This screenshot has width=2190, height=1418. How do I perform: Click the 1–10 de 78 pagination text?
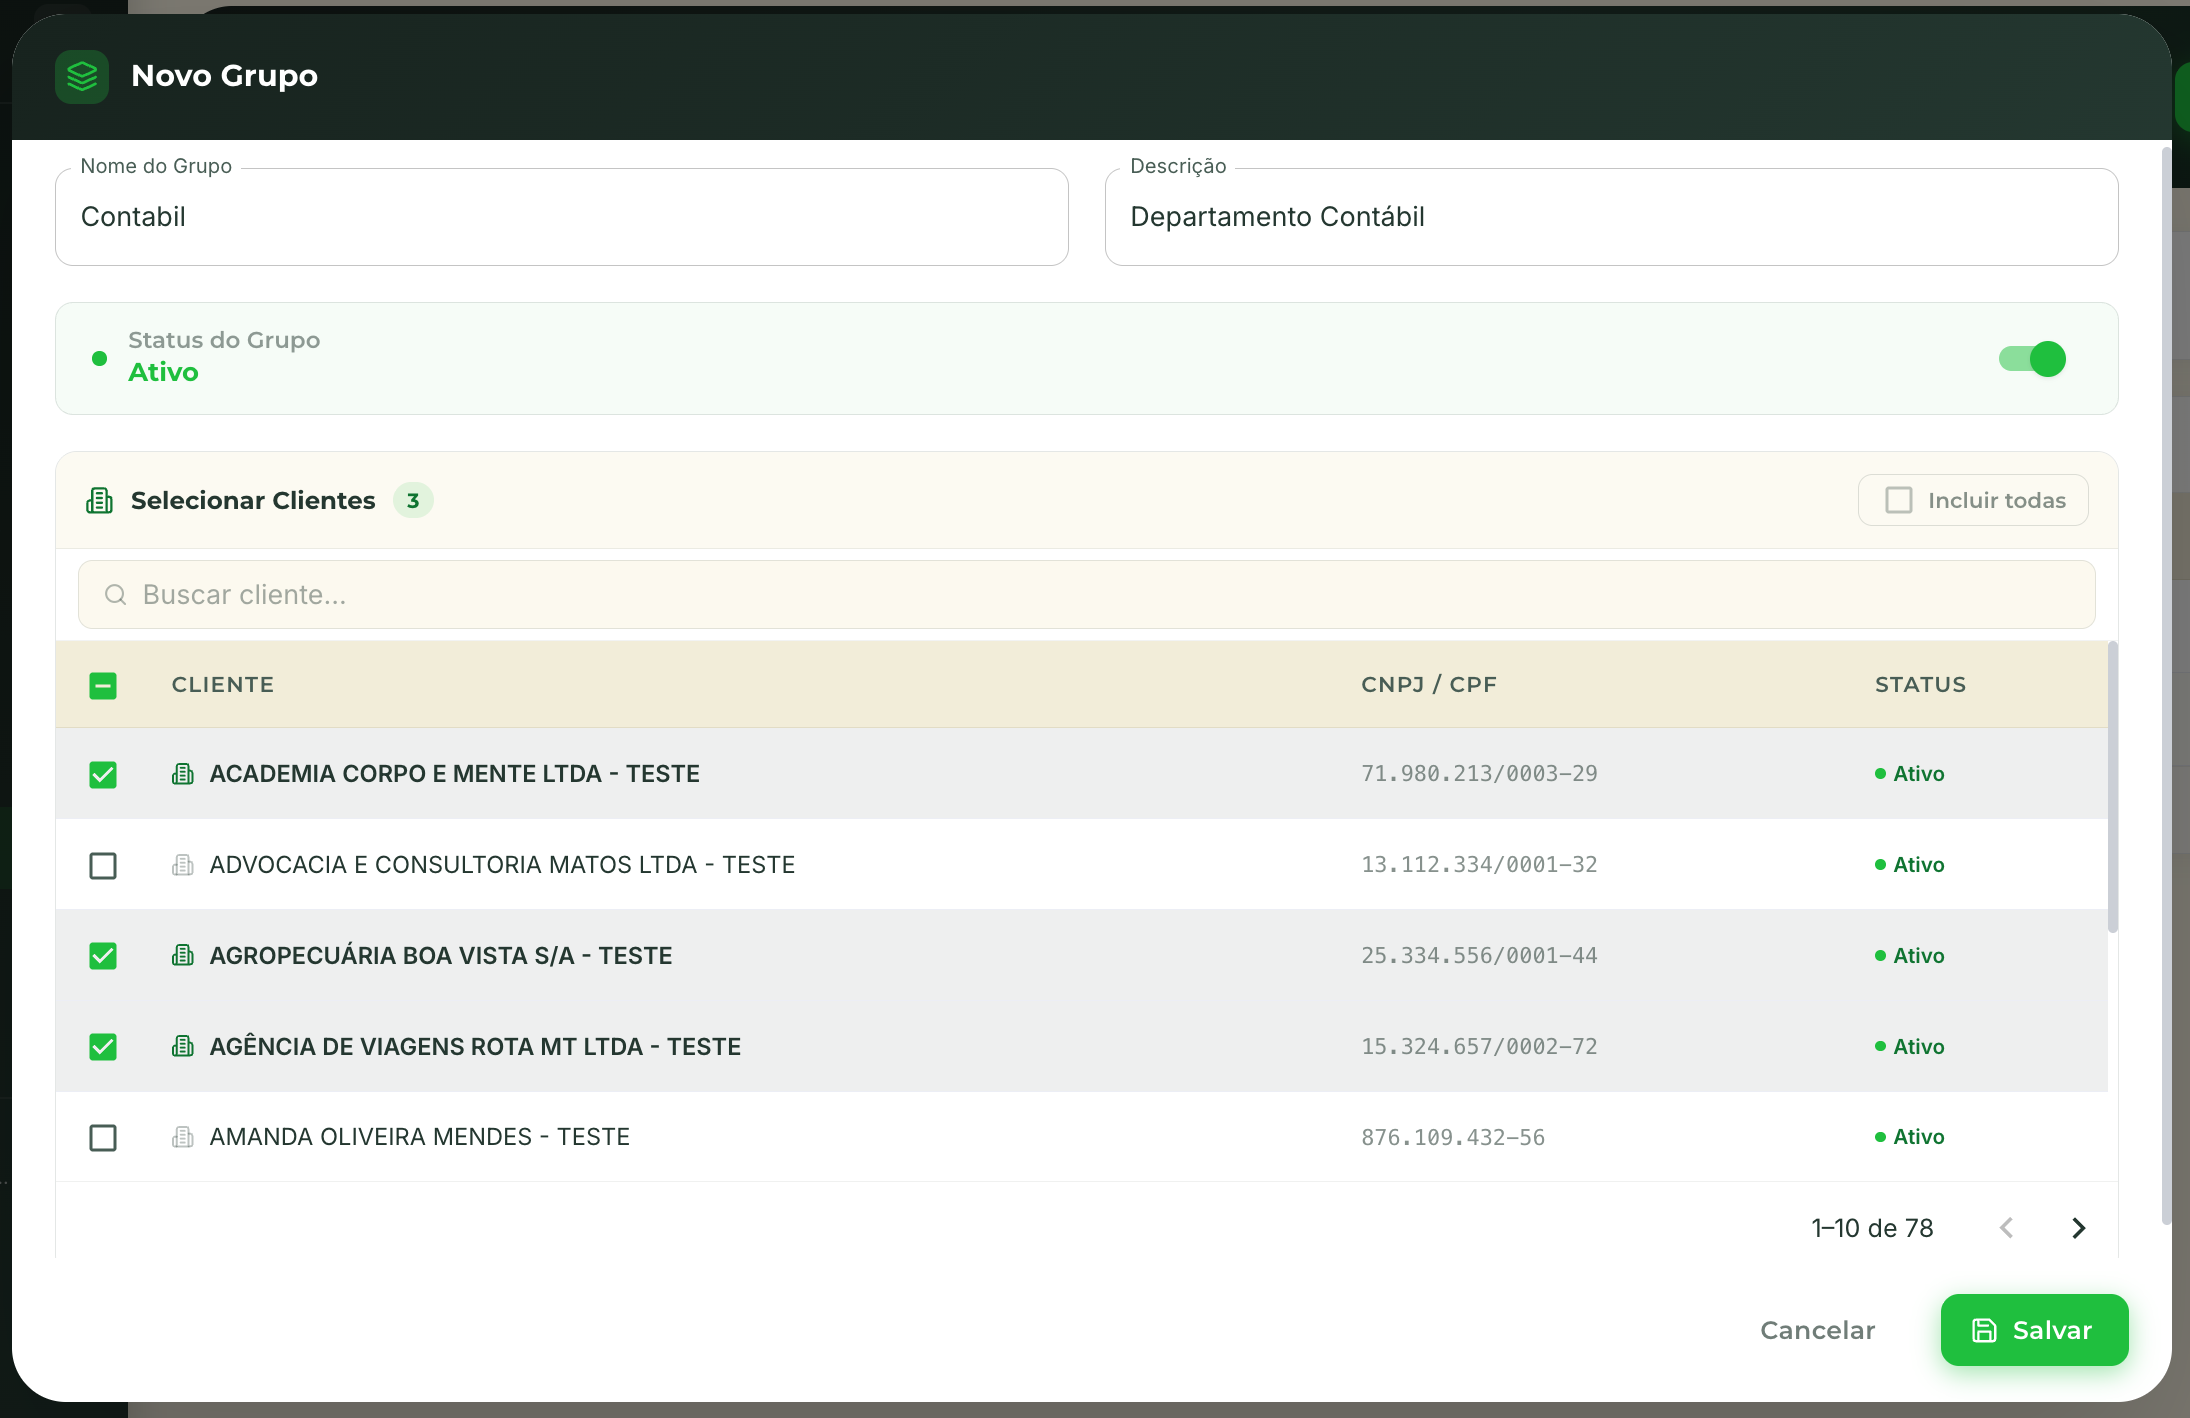point(1872,1228)
